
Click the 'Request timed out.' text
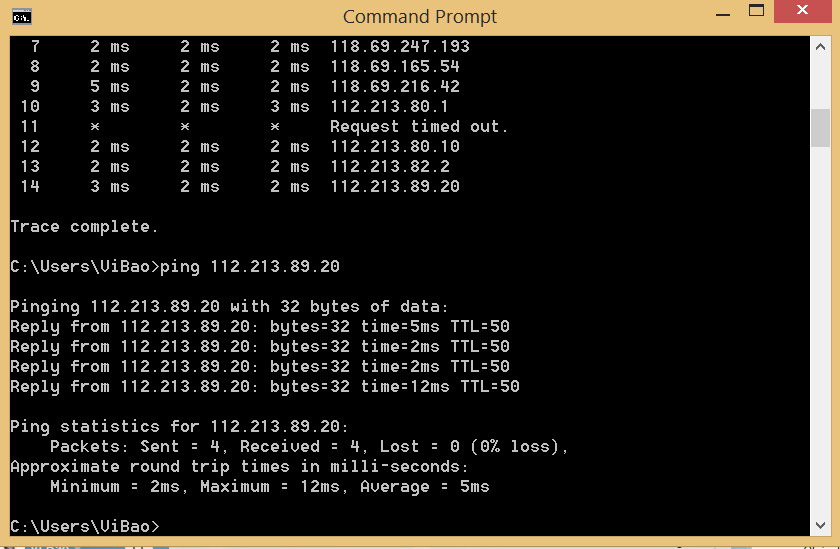coord(419,126)
